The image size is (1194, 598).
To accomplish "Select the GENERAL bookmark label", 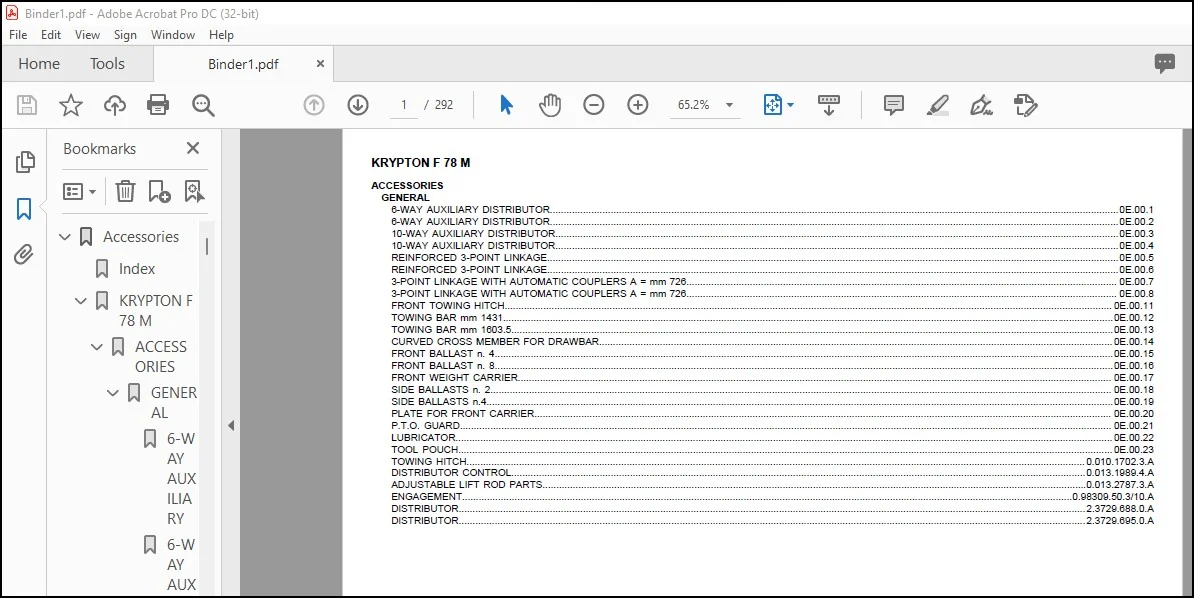I will (x=174, y=403).
